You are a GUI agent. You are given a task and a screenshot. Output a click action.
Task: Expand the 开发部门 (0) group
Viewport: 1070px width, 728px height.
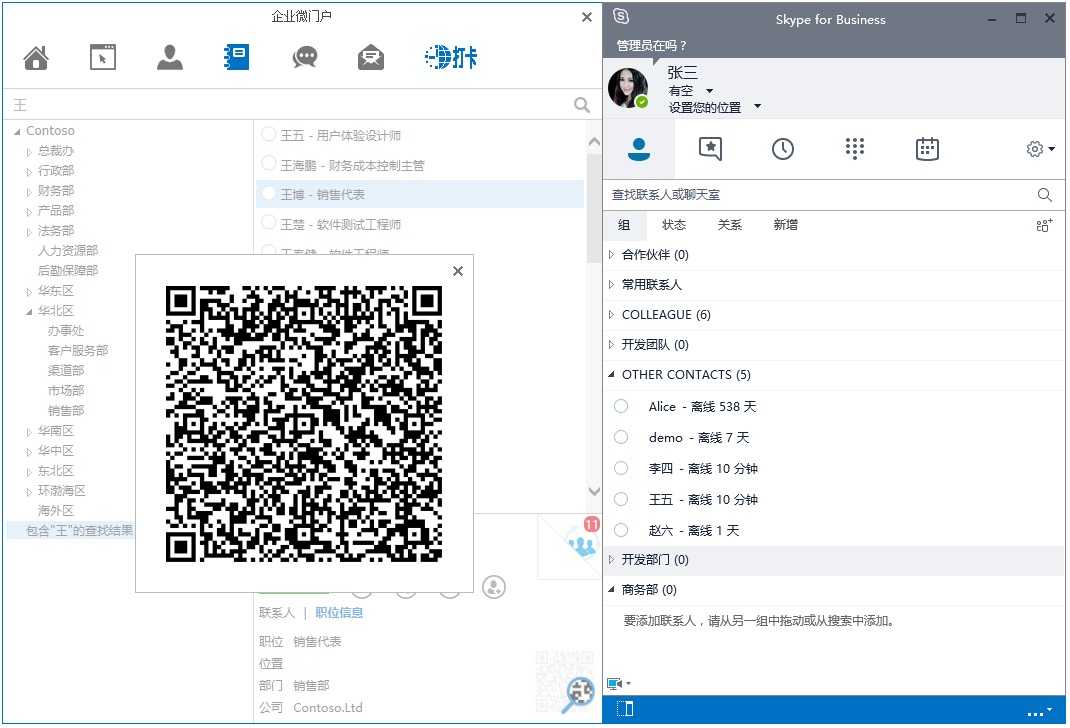click(x=611, y=559)
